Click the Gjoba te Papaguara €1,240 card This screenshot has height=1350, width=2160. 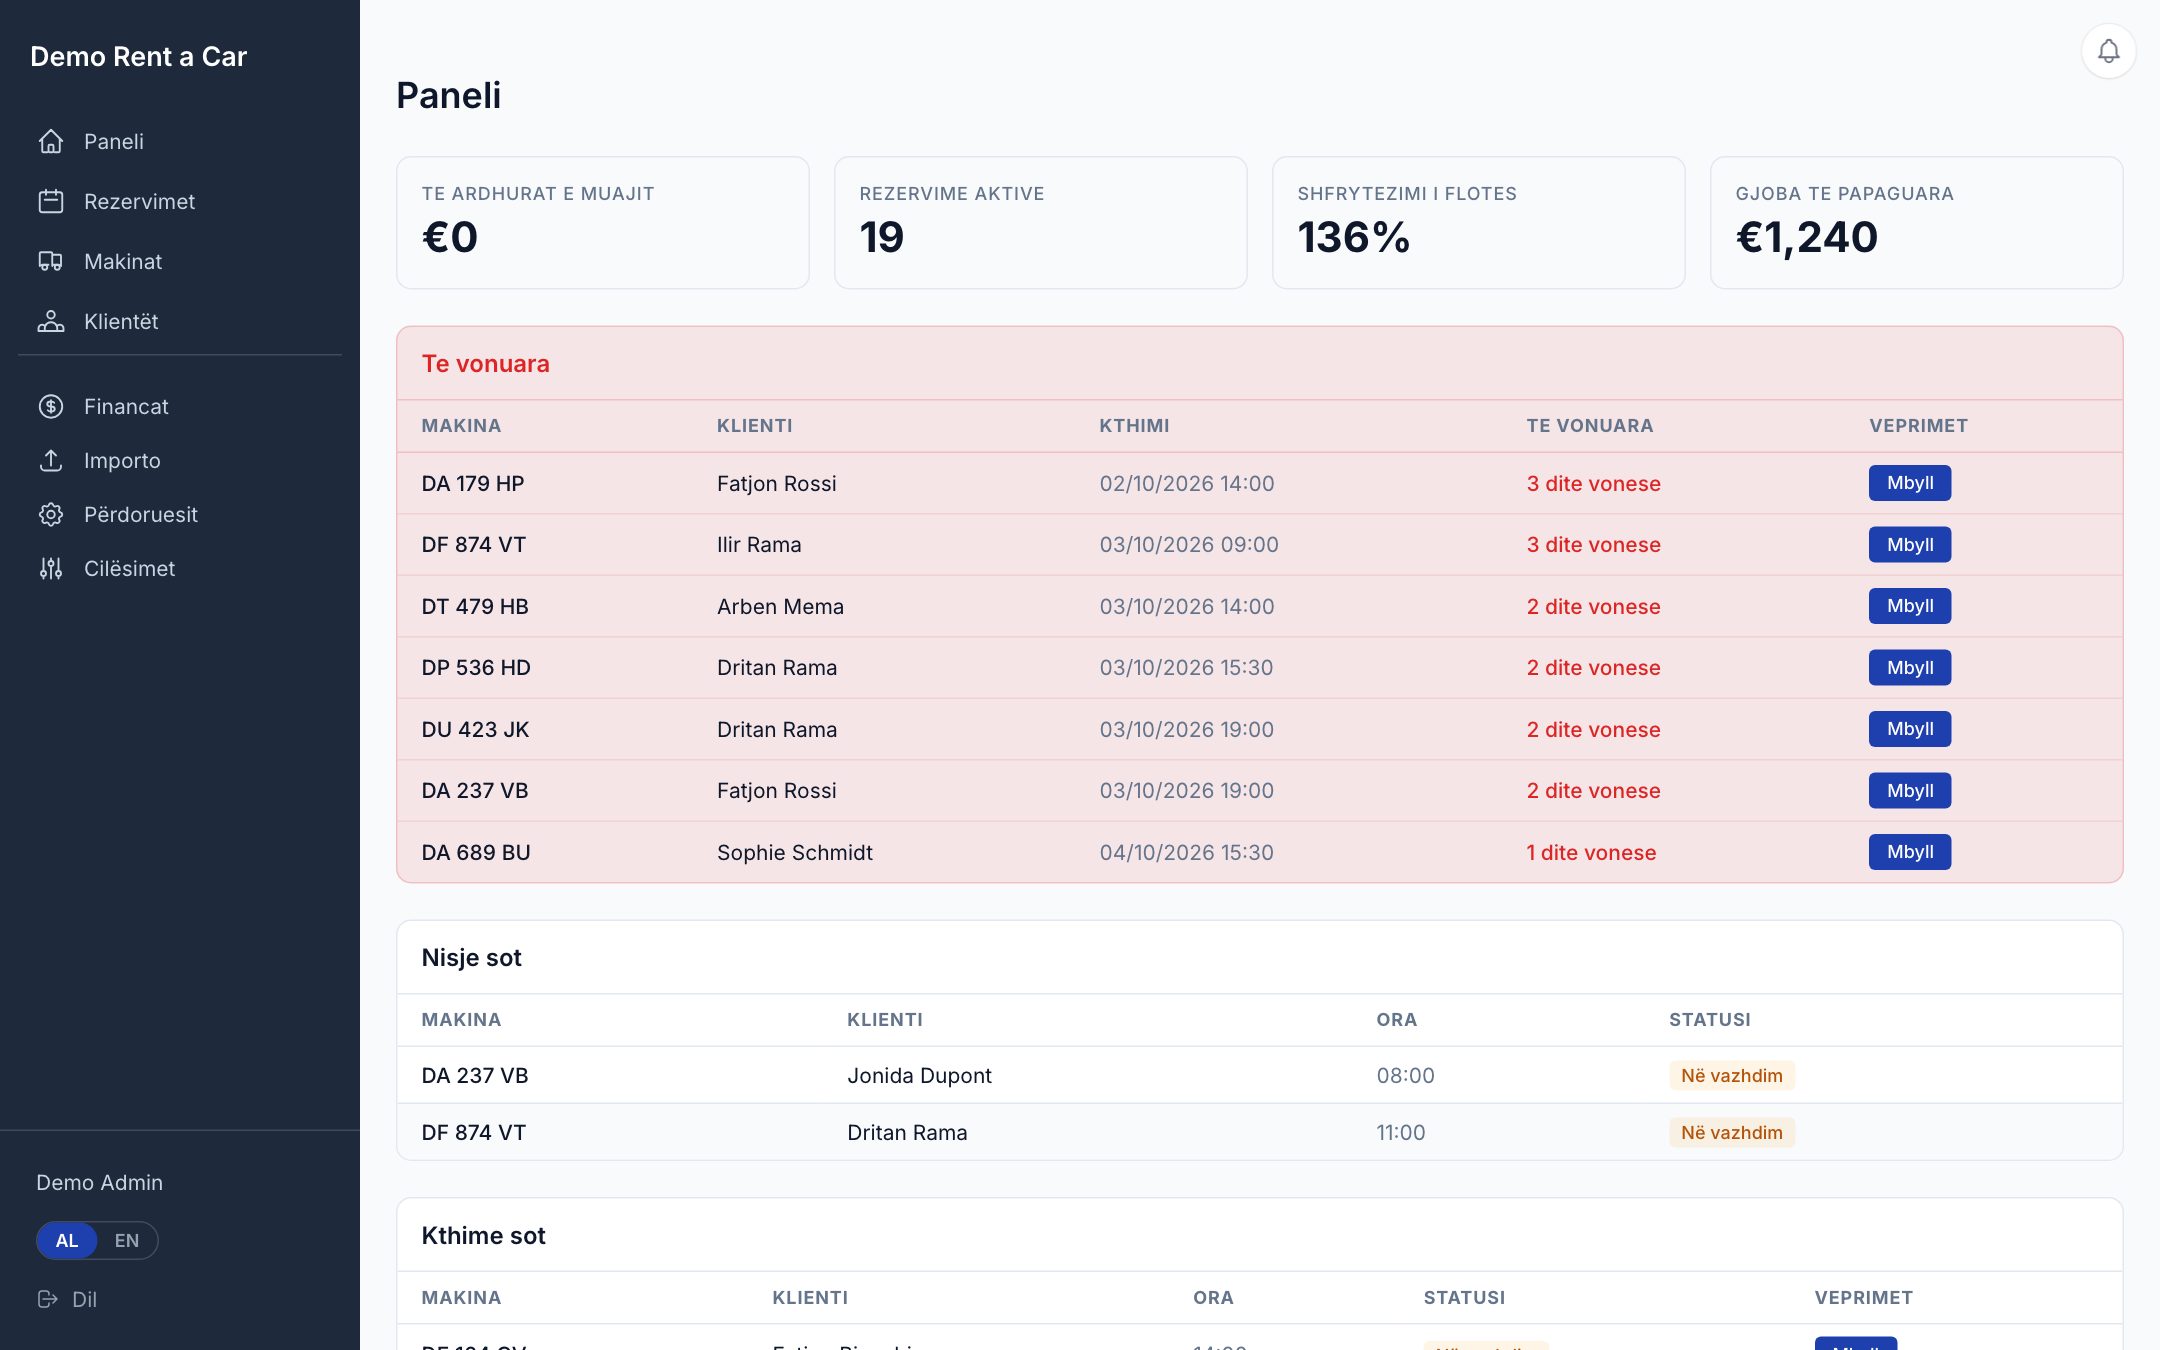pyautogui.click(x=1916, y=222)
